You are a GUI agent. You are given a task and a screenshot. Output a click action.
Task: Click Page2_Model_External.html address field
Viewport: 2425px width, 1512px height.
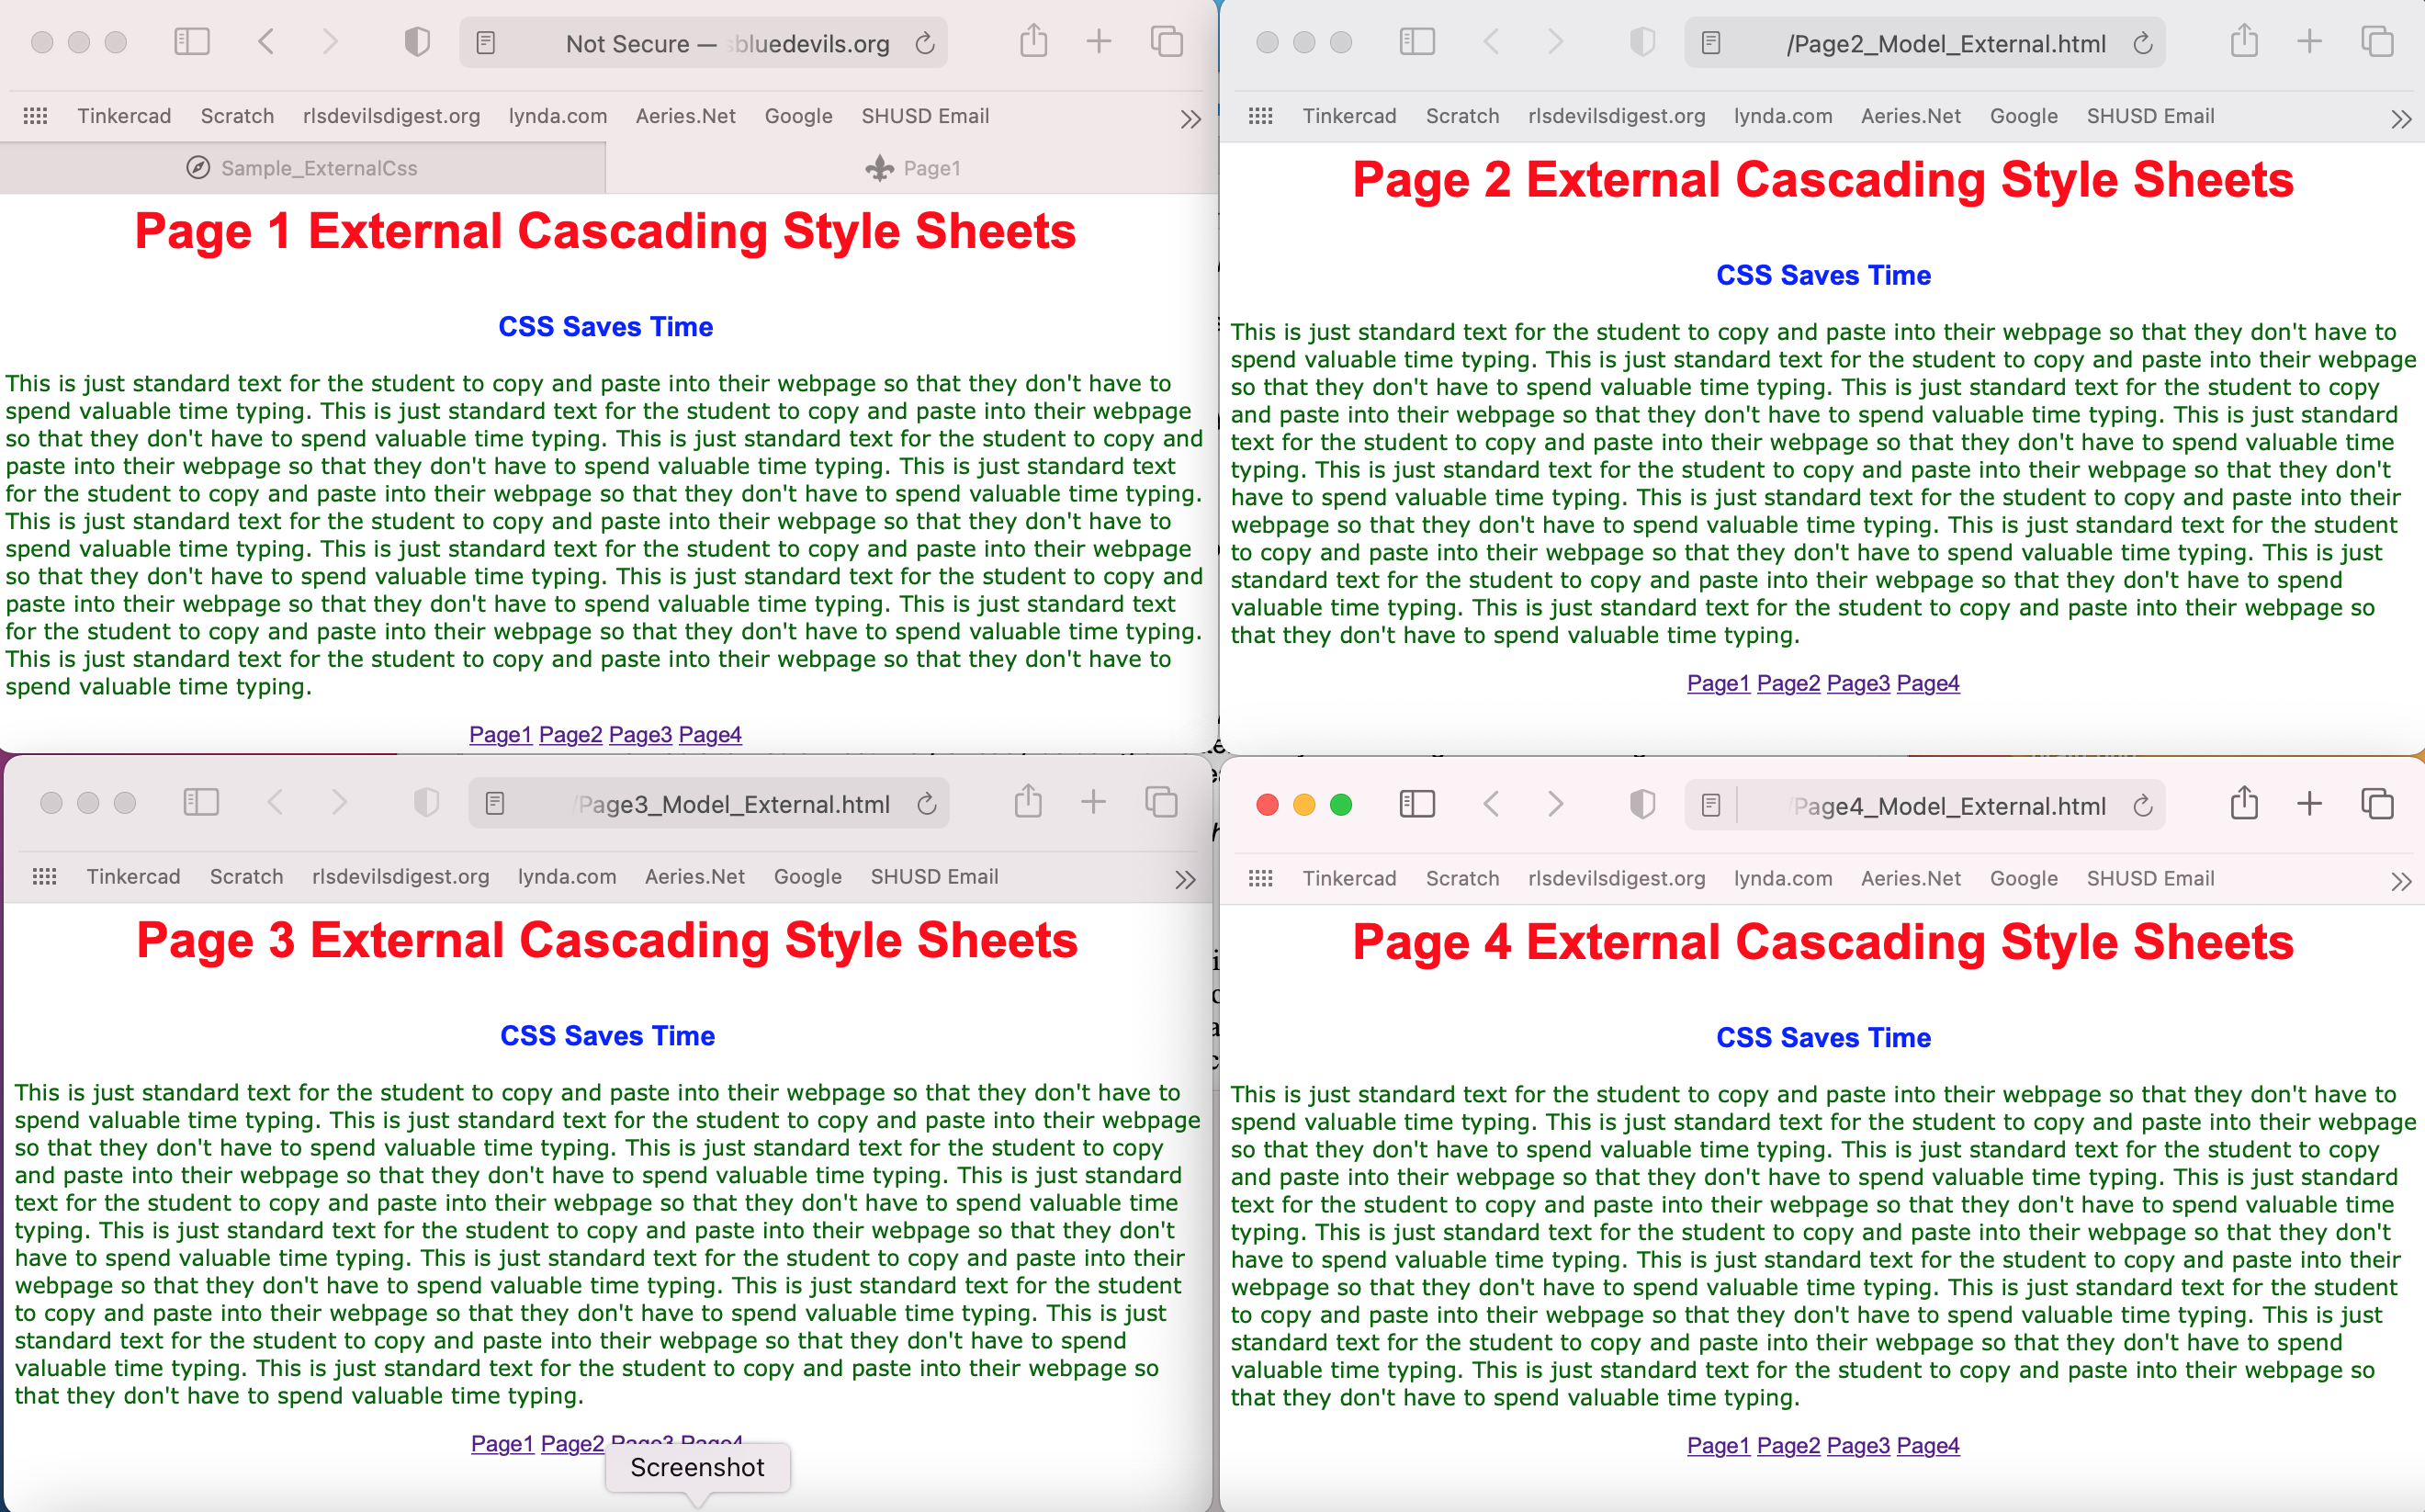pyautogui.click(x=1945, y=44)
